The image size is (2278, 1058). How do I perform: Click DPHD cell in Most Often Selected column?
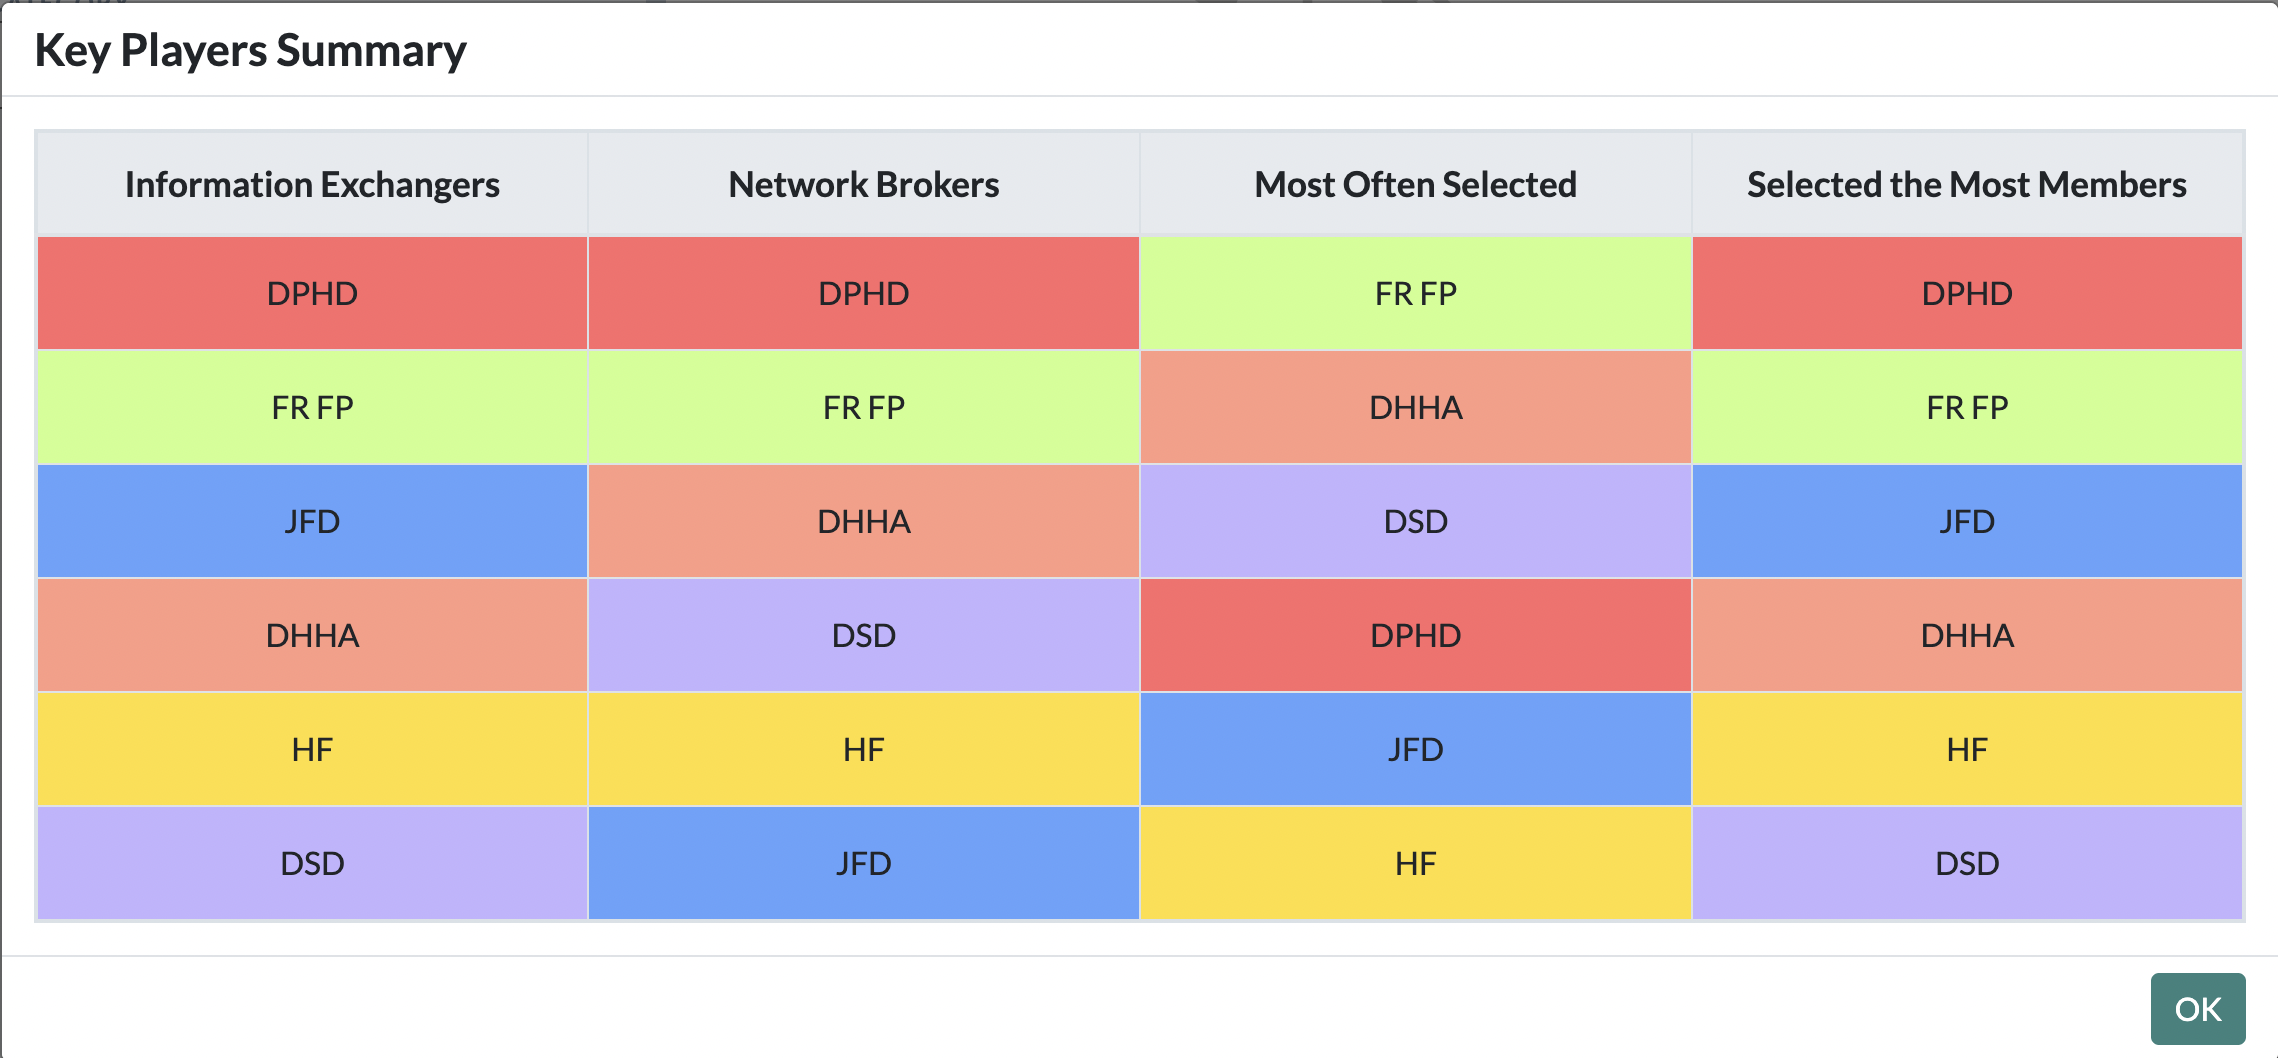tap(1416, 635)
